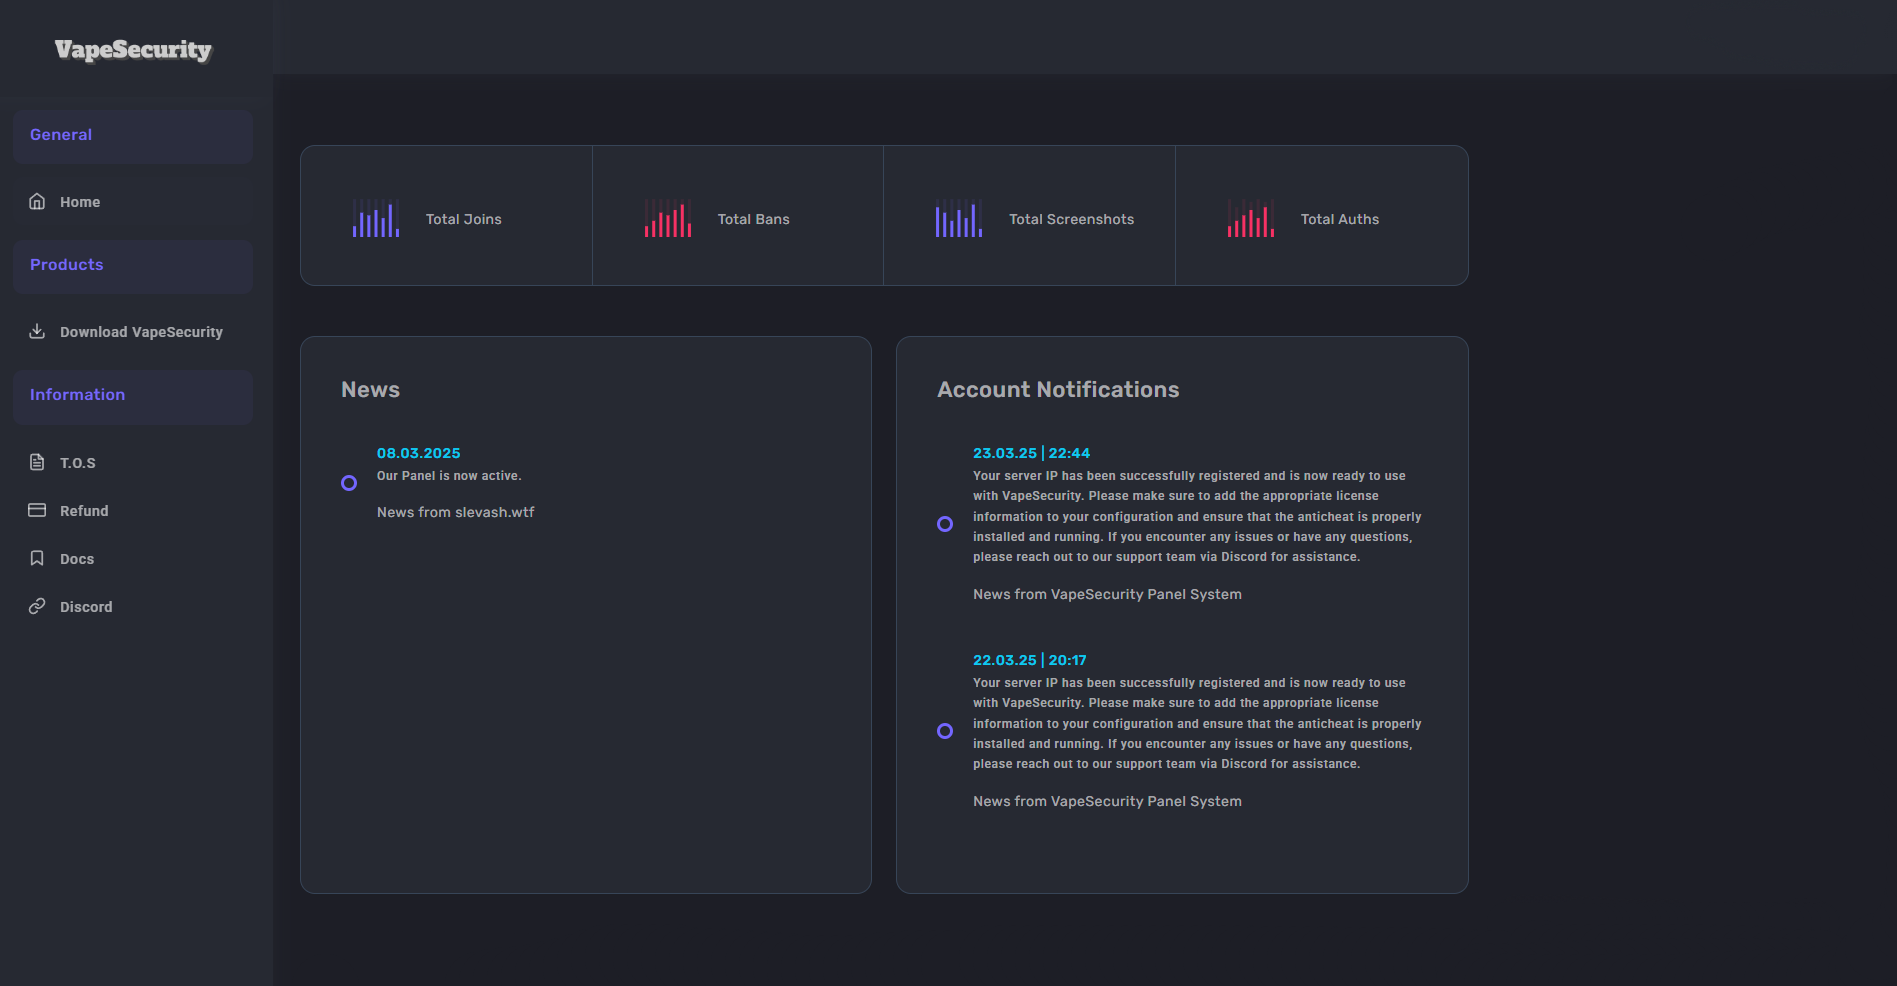Click the Total Bans label

pyautogui.click(x=754, y=219)
